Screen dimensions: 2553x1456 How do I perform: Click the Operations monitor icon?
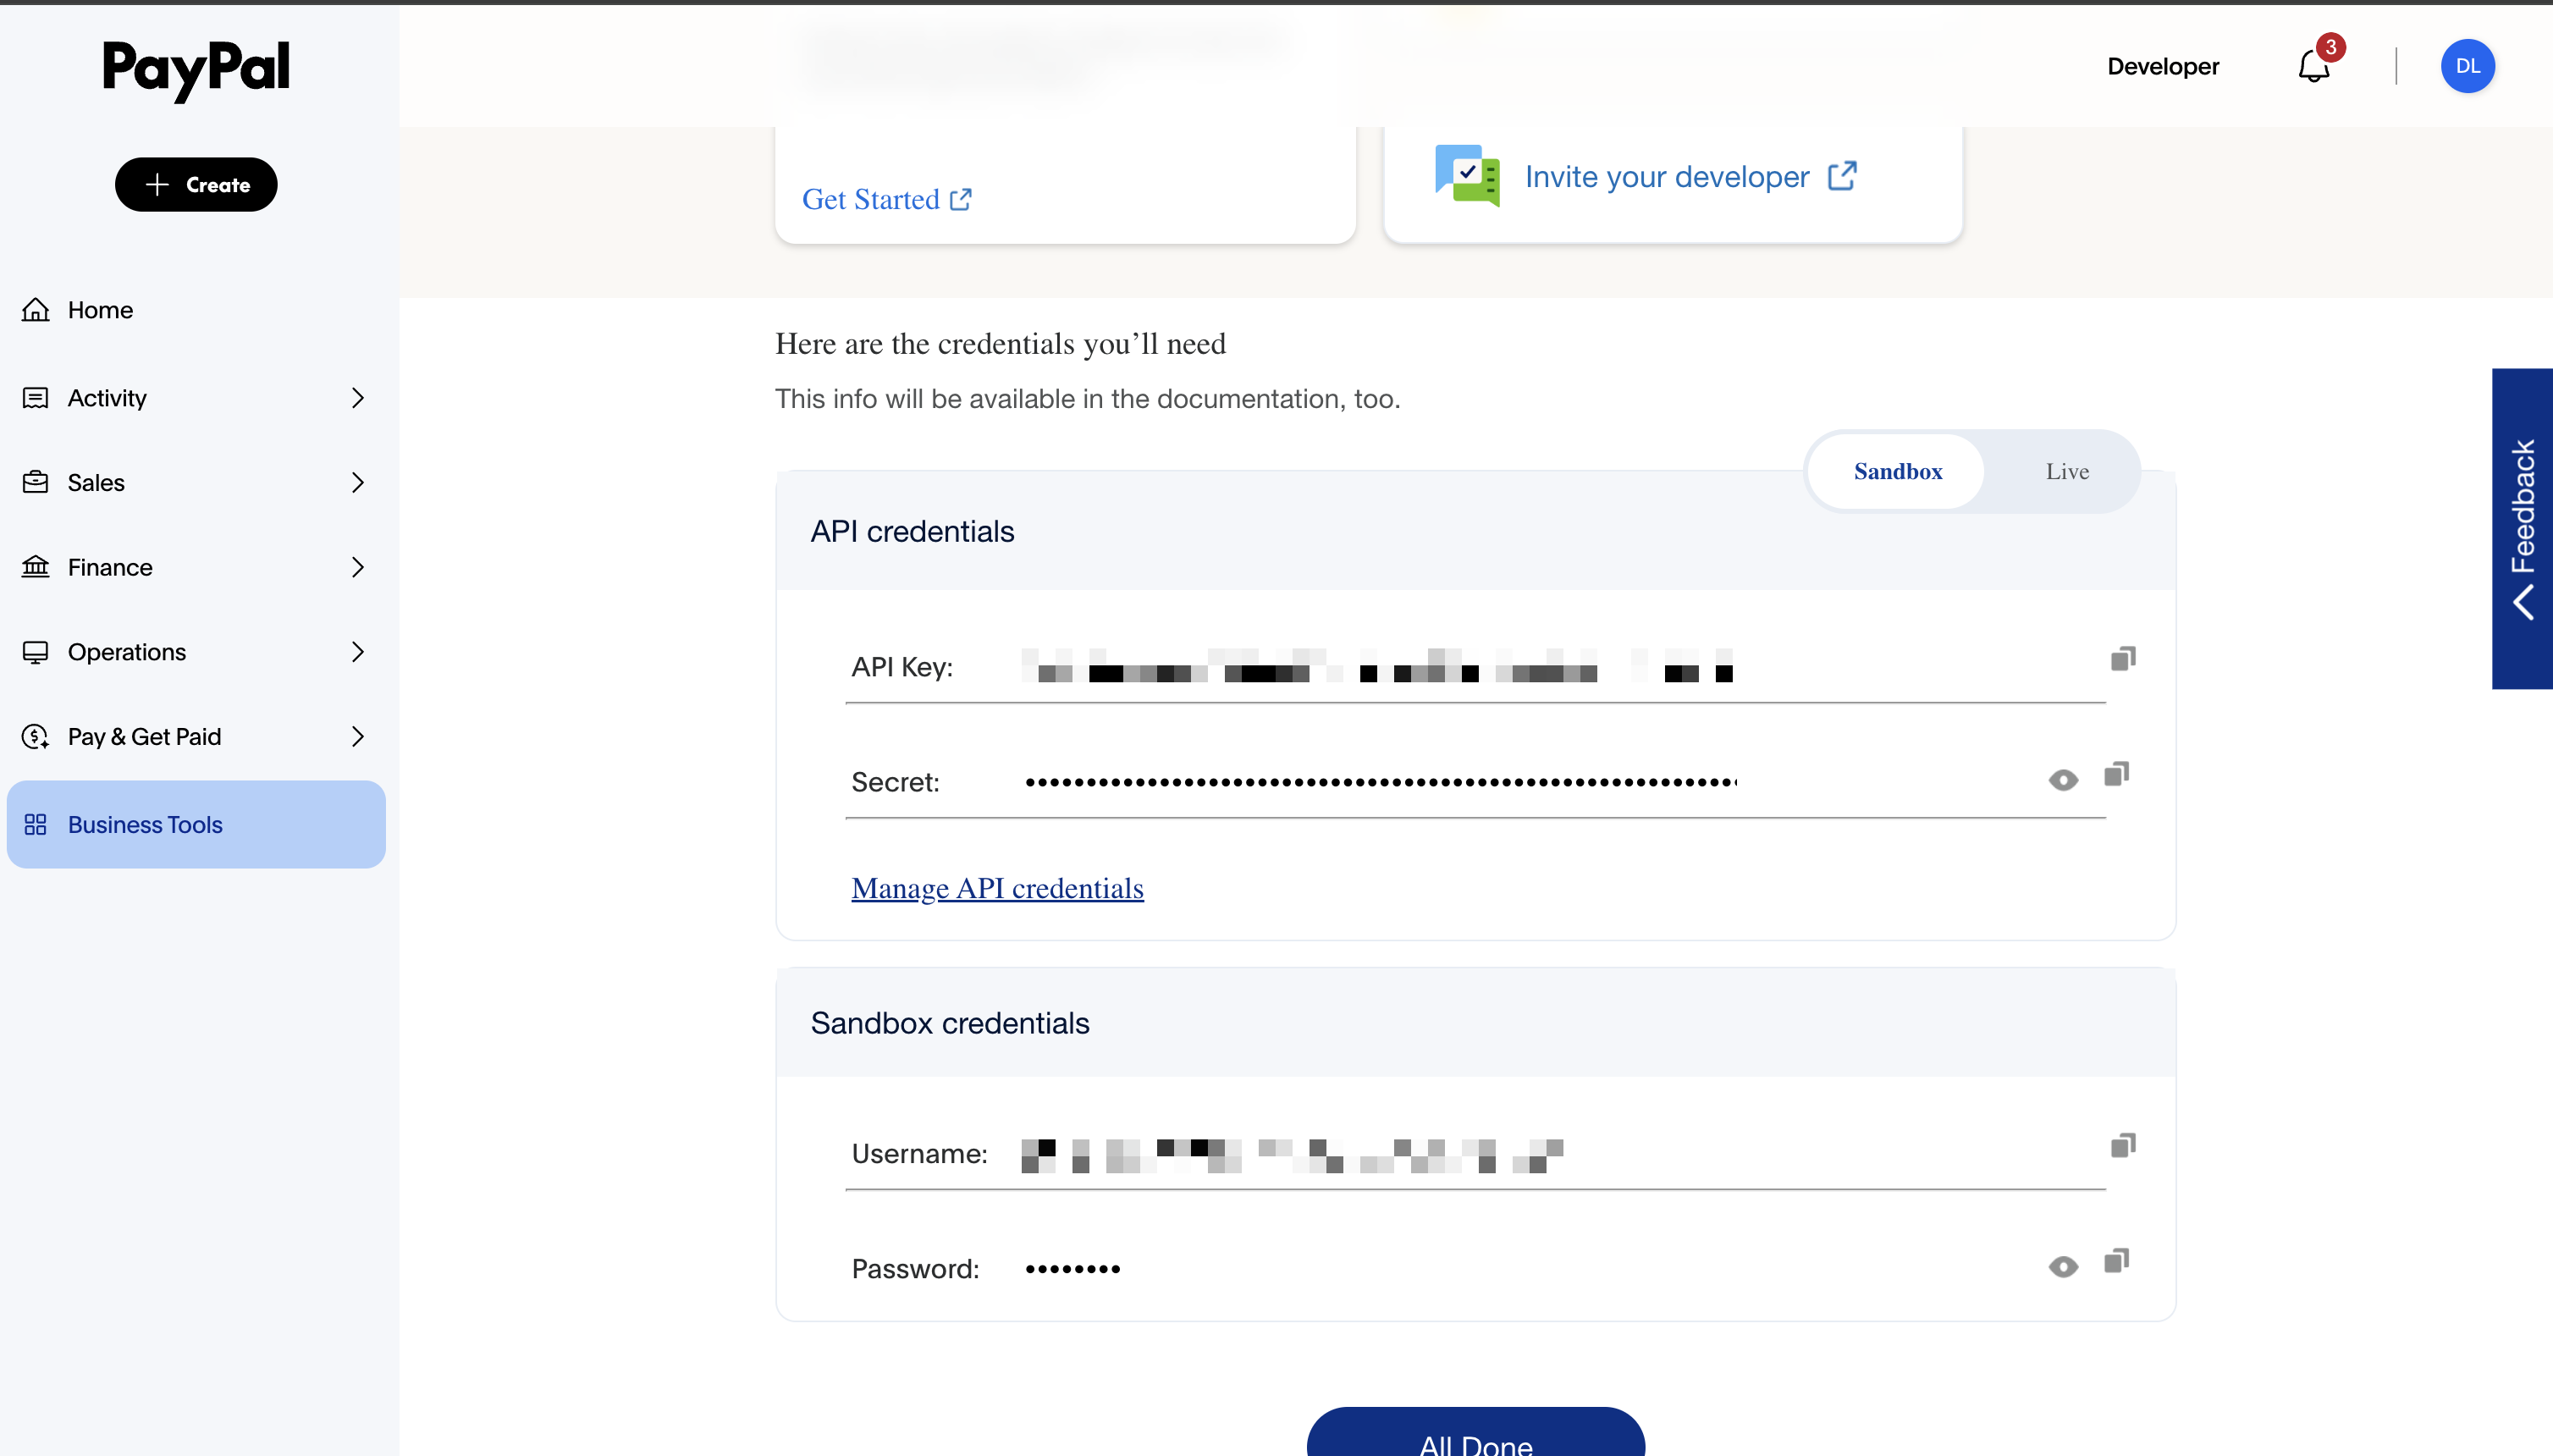(x=36, y=652)
